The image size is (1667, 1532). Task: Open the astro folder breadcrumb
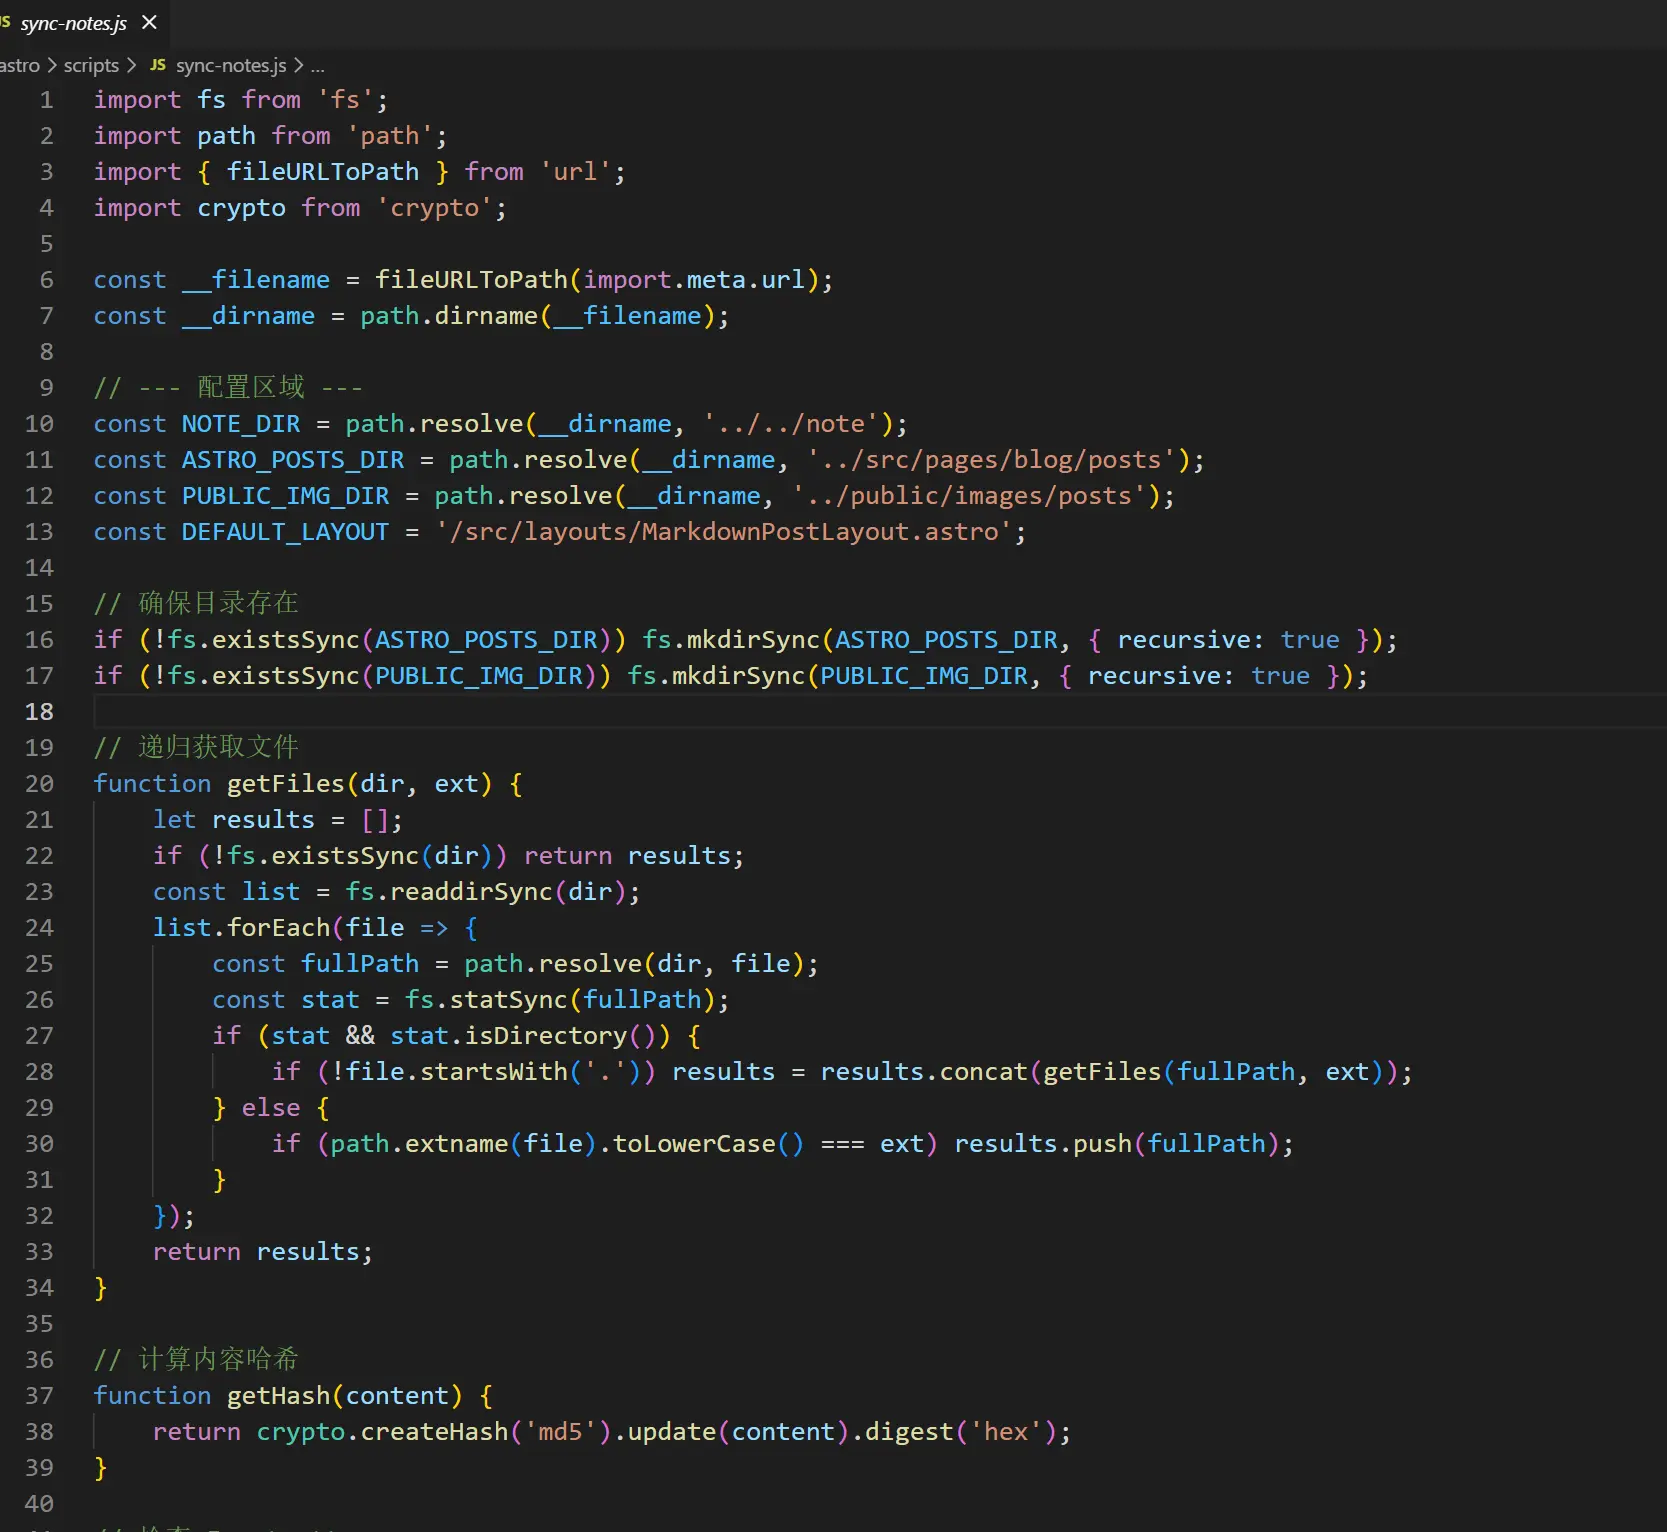[x=20, y=65]
